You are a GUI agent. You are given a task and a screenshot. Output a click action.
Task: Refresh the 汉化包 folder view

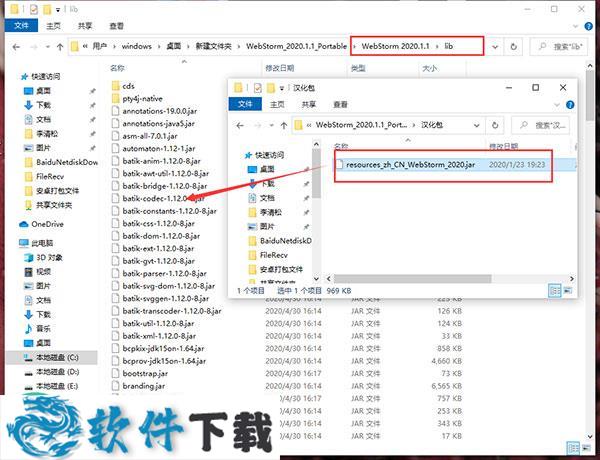(495, 125)
